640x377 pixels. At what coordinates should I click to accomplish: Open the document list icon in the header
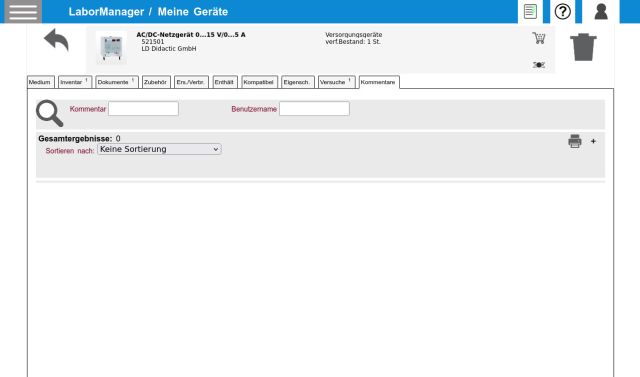pos(530,11)
